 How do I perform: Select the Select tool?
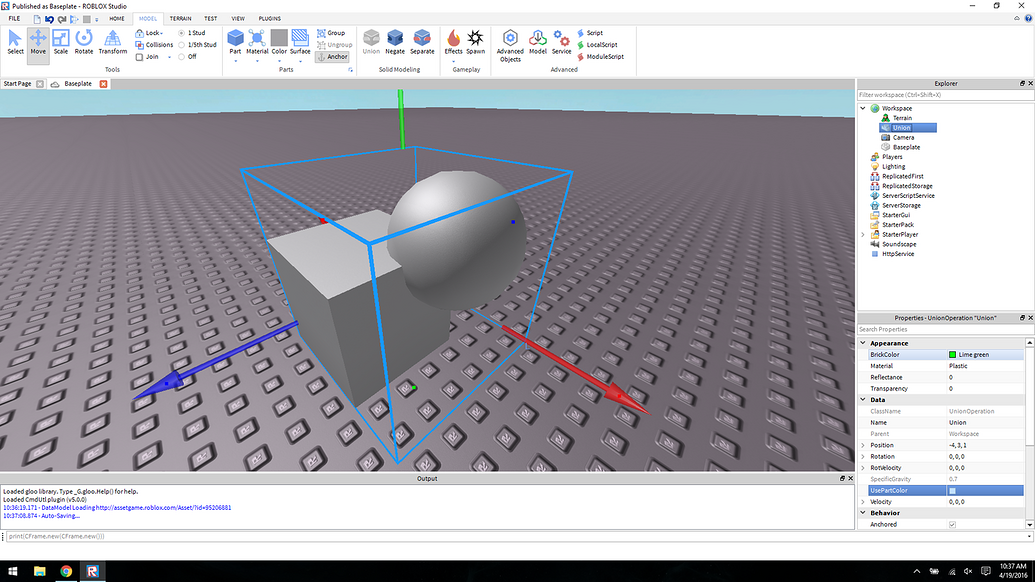[15, 42]
